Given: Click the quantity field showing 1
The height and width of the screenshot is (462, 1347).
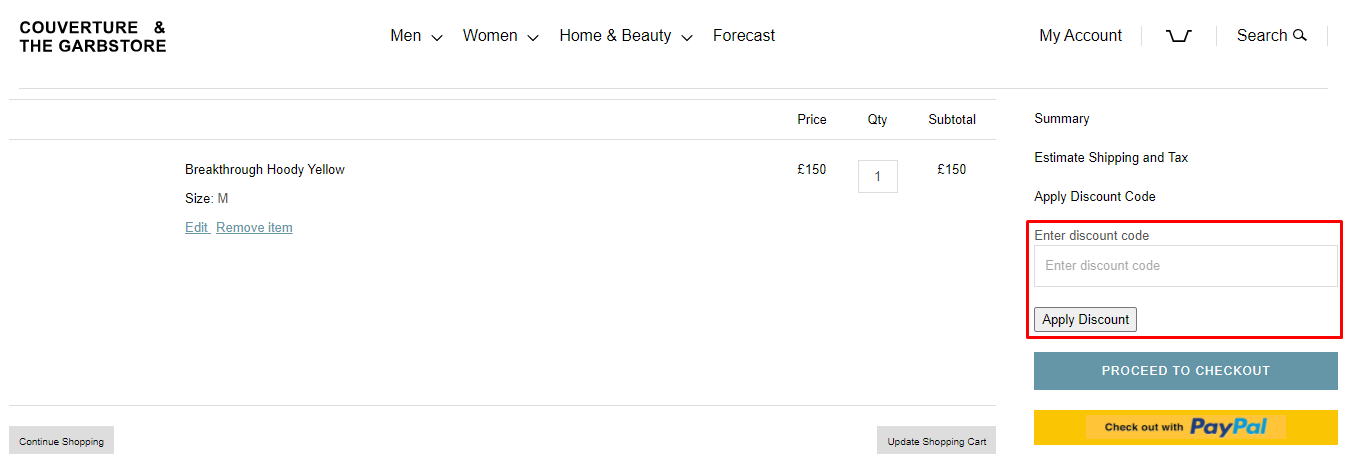Looking at the screenshot, I should [x=877, y=176].
